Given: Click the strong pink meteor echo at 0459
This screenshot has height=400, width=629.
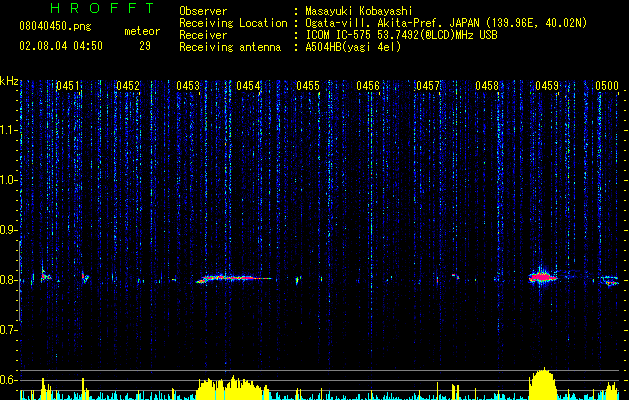Looking at the screenshot, I should coord(543,276).
